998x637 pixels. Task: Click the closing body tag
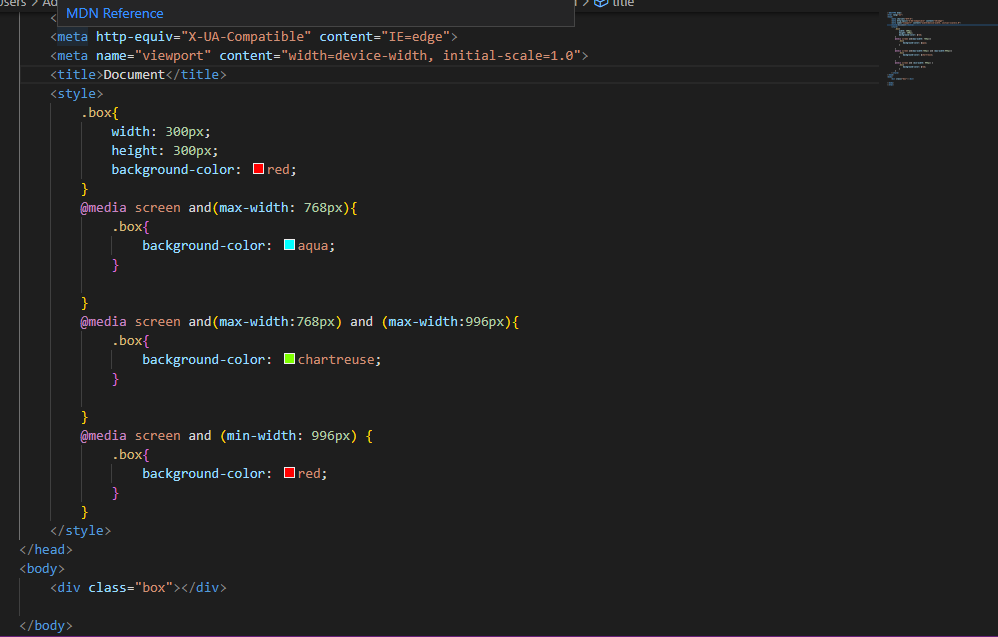point(46,626)
